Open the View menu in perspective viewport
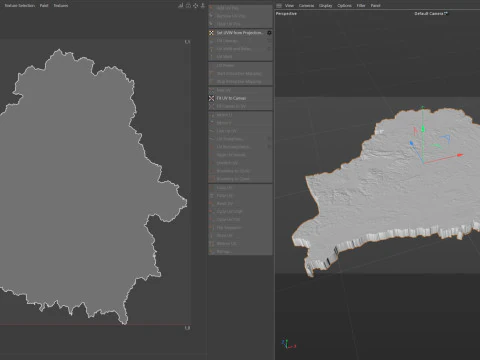Screen dimensions: 480x360 coord(289,5)
